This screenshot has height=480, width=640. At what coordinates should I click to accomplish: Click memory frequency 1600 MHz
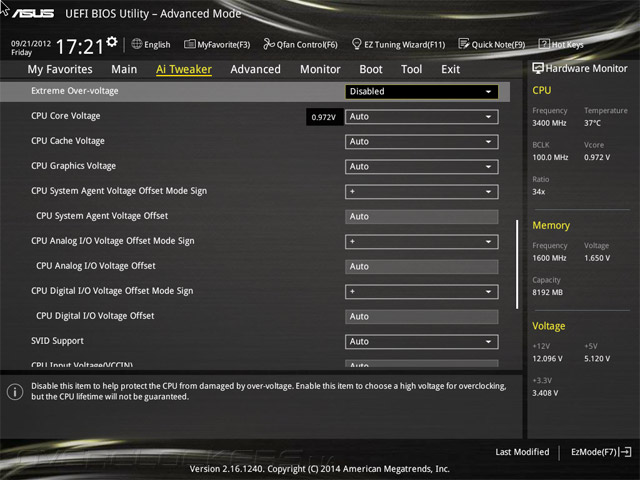(549, 258)
